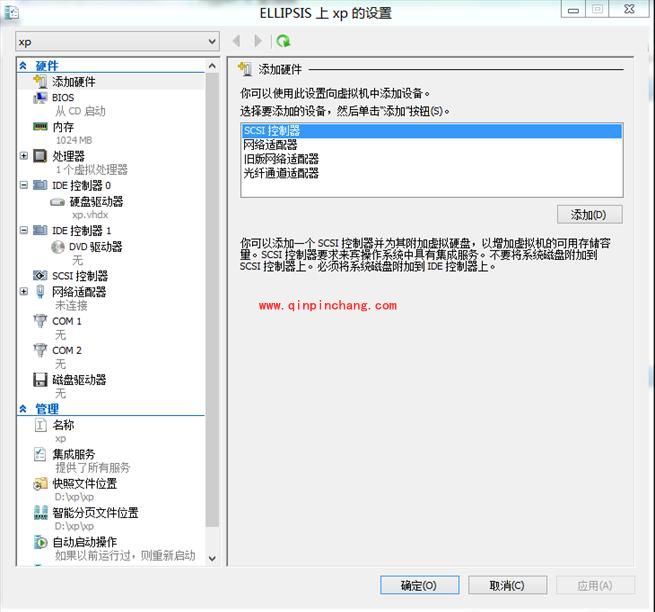Viewport: 655px width, 612px height.
Task: Click the BIOS computer icon
Action: pyautogui.click(x=40, y=98)
